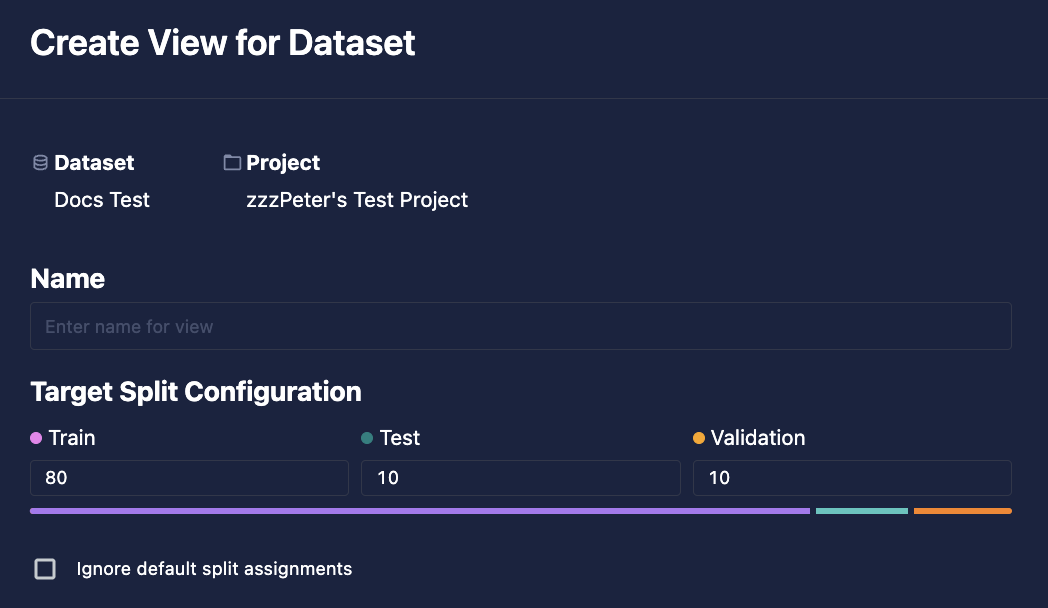
Task: Click the Create View for Dataset title
Action: coord(223,43)
